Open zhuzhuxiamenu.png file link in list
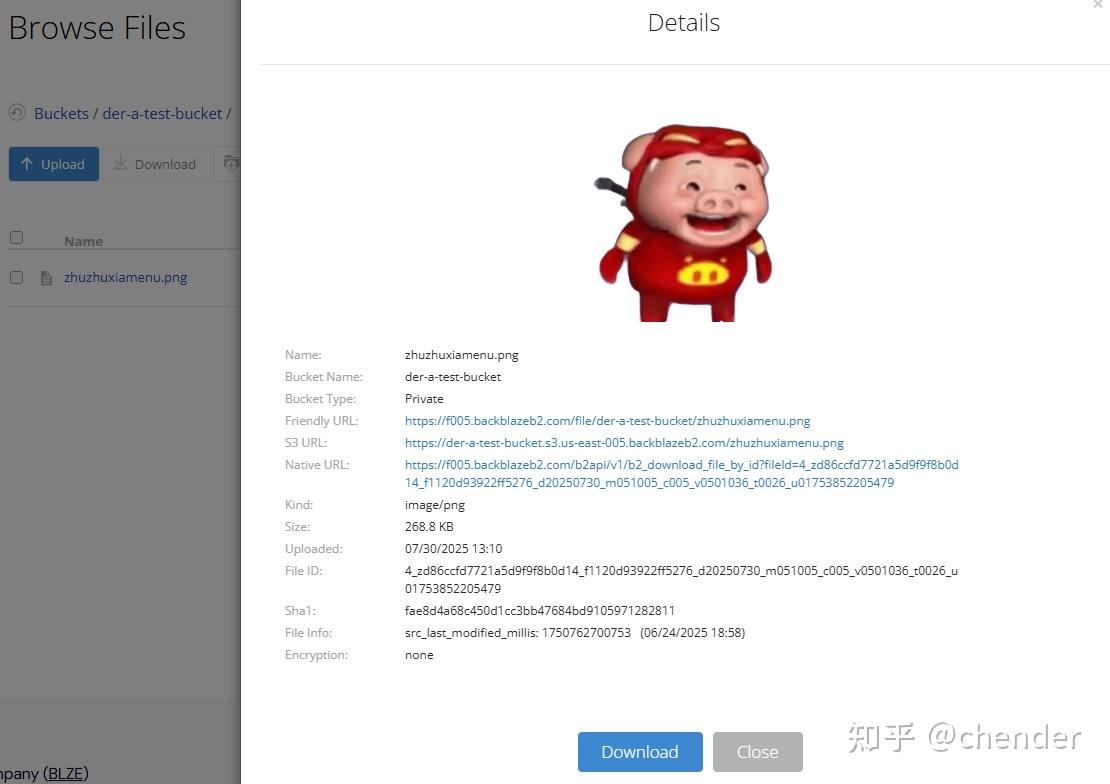 [125, 278]
